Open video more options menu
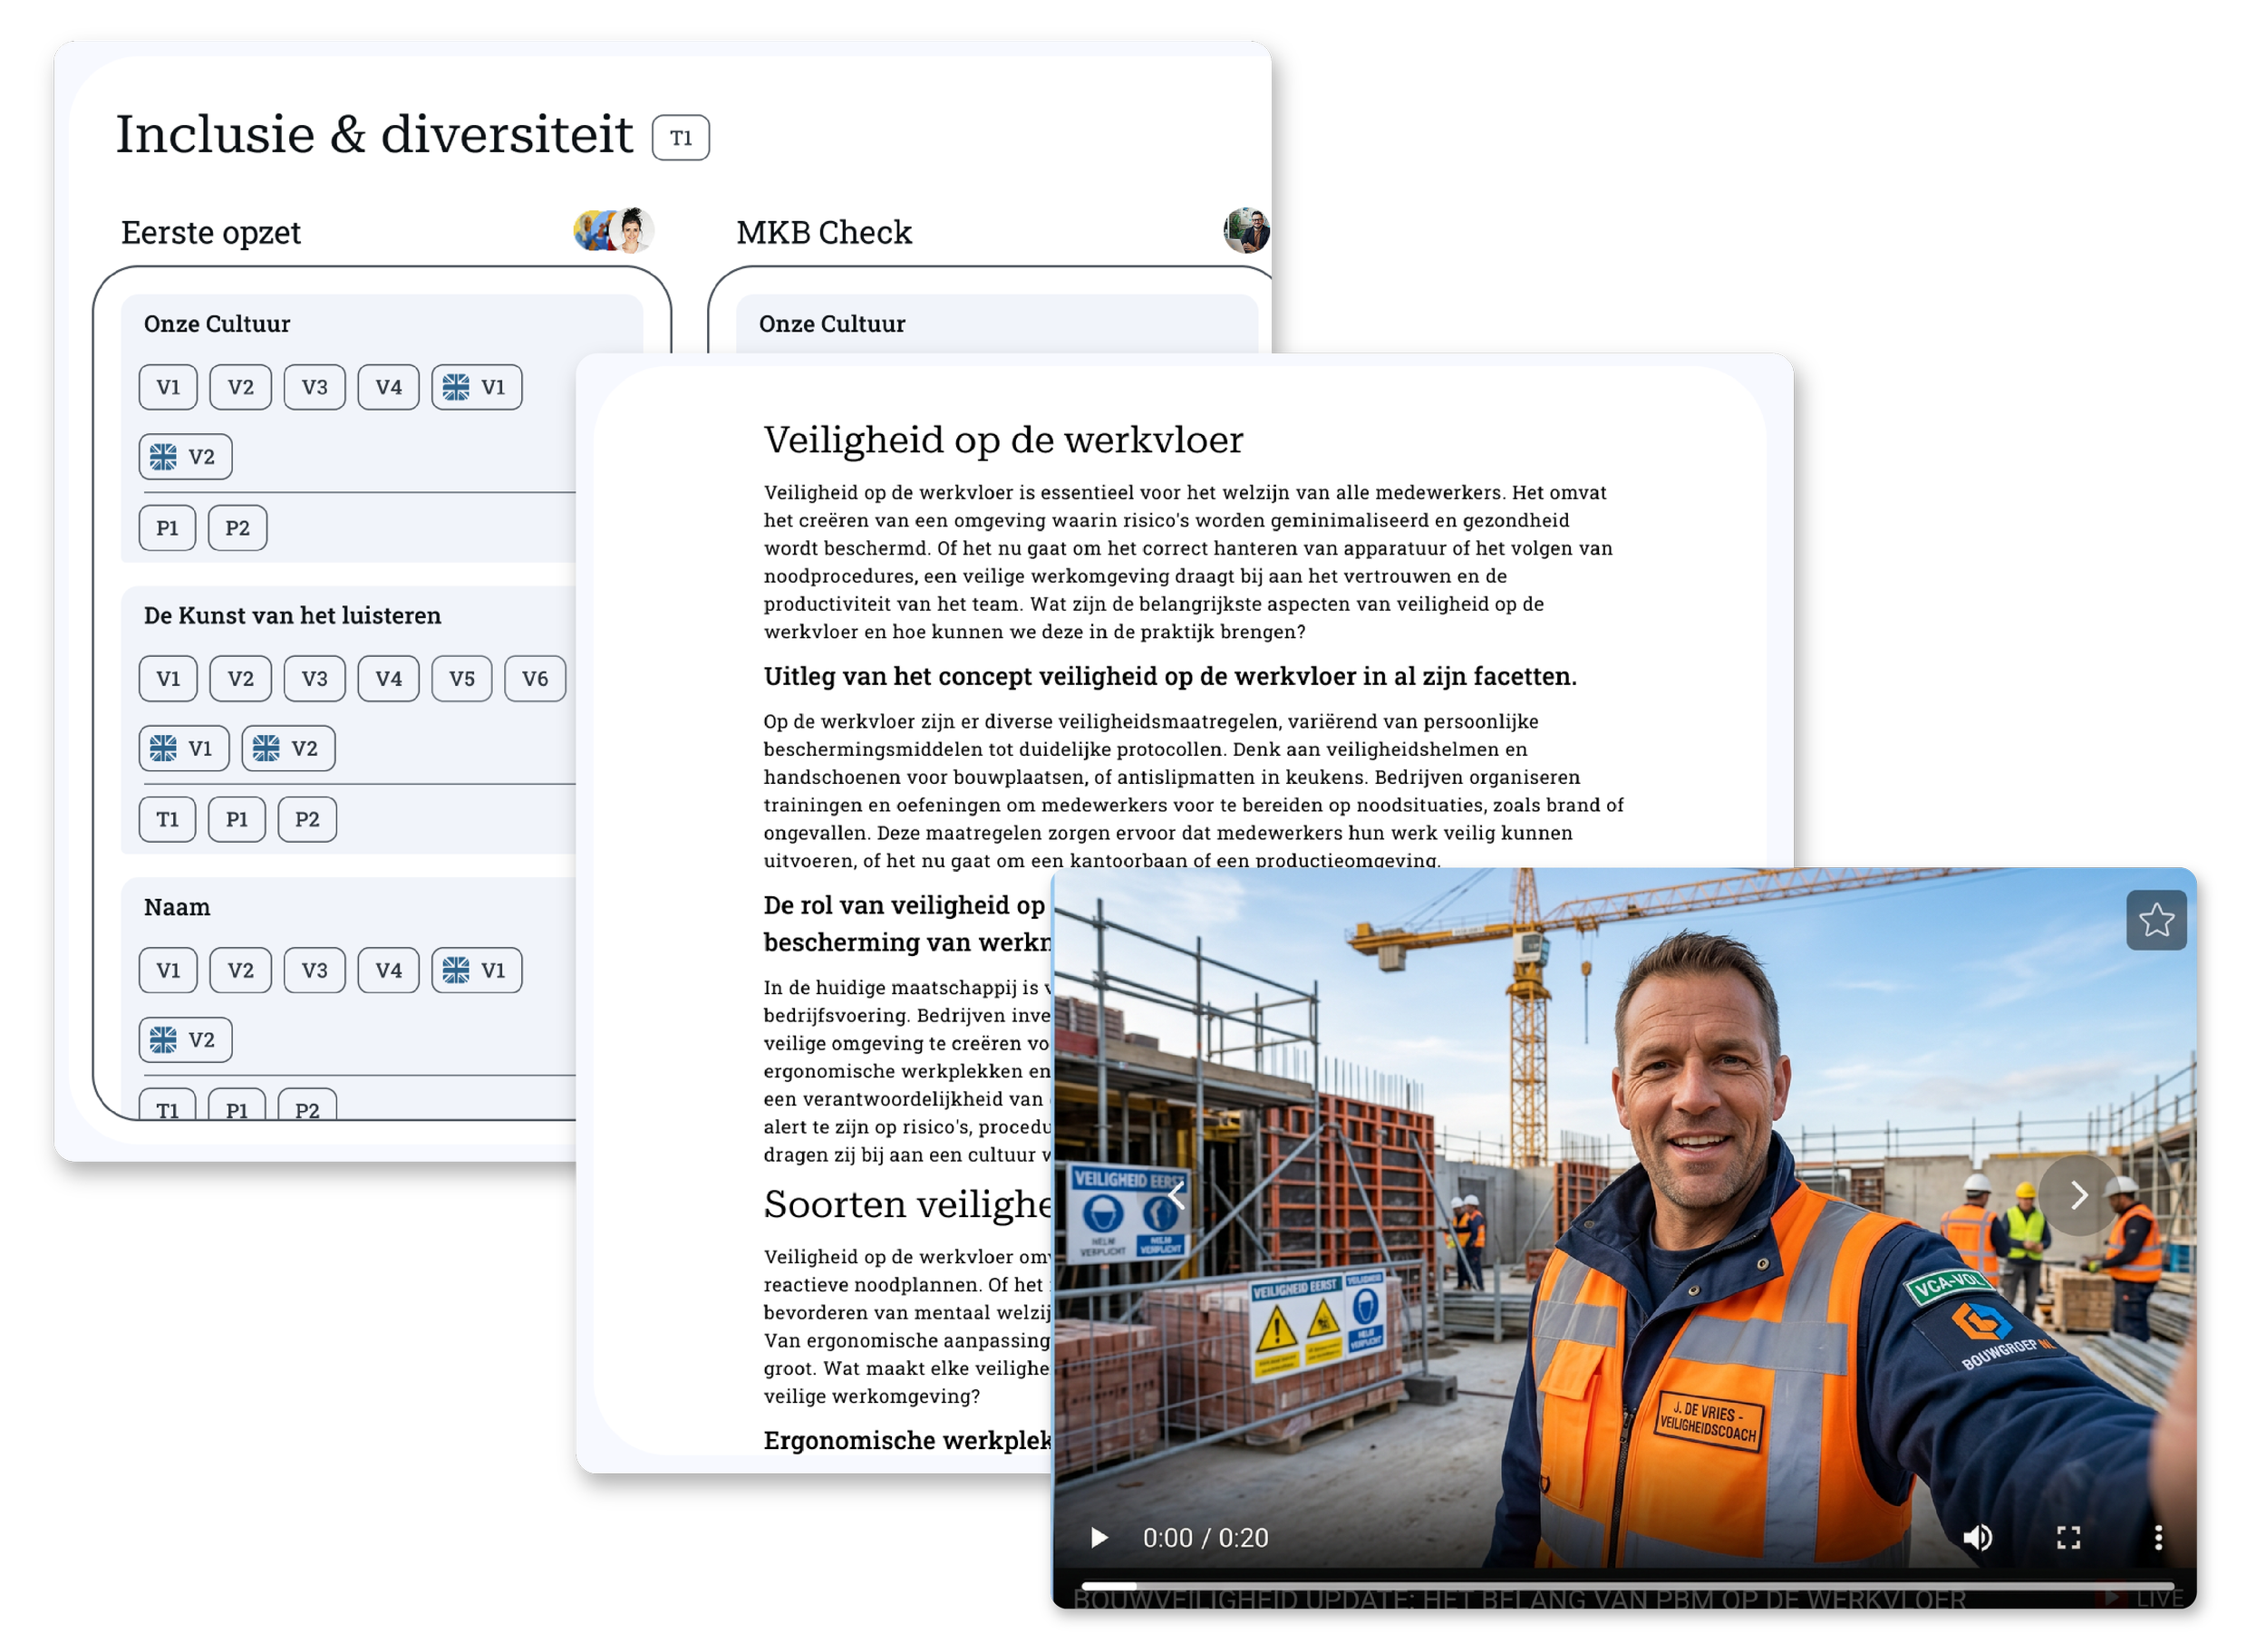The height and width of the screenshot is (1652, 2266). tap(2158, 1537)
